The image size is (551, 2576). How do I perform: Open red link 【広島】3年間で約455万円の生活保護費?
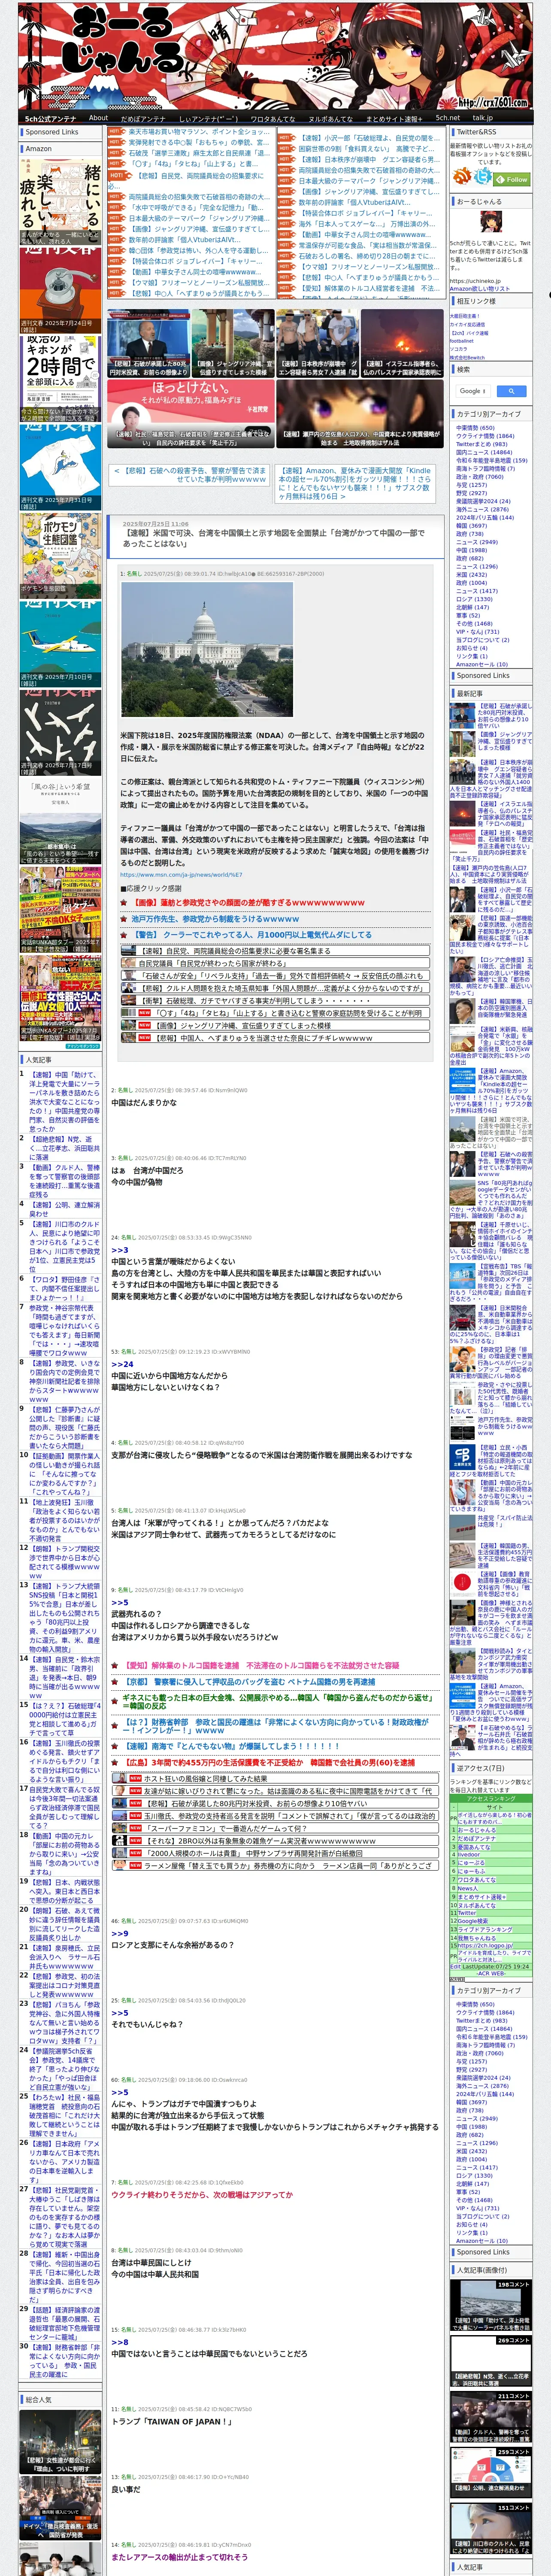tap(268, 1762)
